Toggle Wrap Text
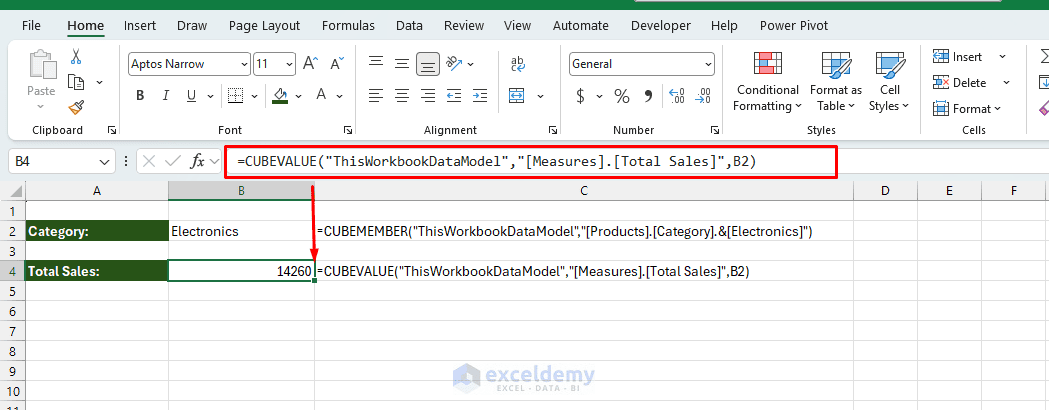The height and width of the screenshot is (410, 1049). click(517, 64)
